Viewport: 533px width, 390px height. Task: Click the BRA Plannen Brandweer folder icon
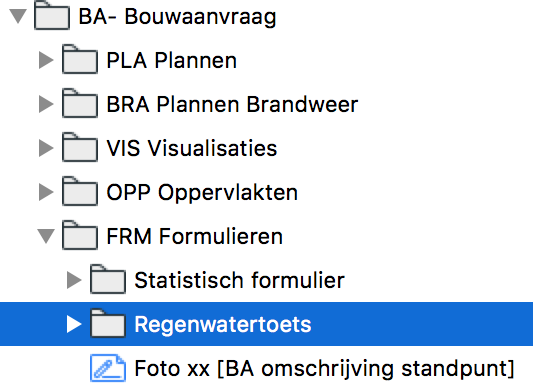click(80, 103)
